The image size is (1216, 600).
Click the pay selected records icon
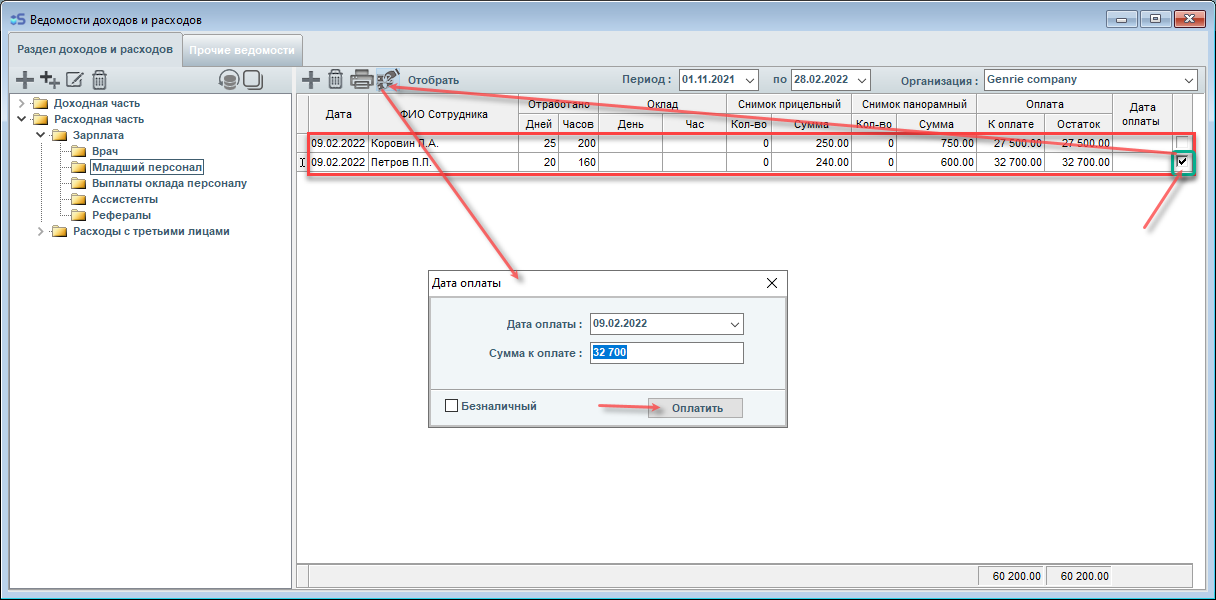coord(388,79)
